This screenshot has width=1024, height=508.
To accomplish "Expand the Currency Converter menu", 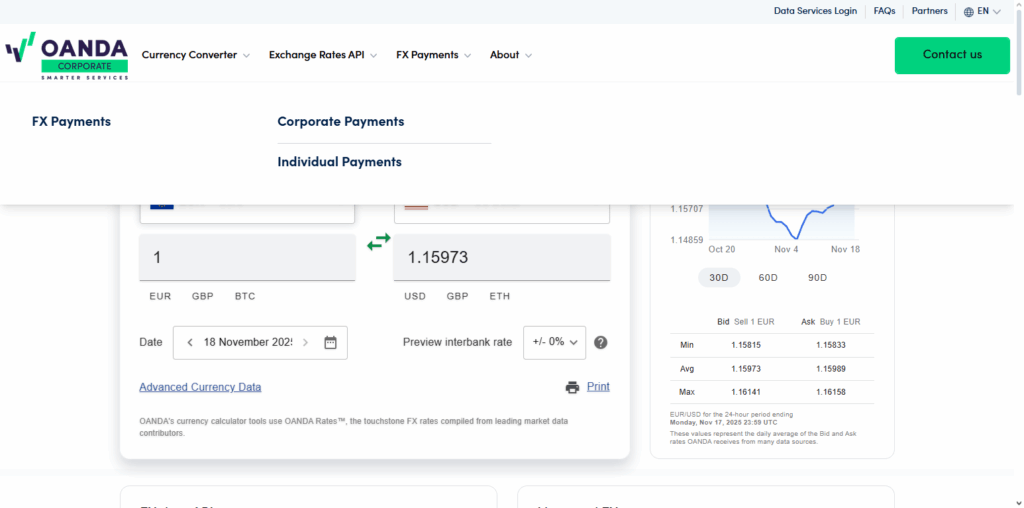I will tap(195, 55).
